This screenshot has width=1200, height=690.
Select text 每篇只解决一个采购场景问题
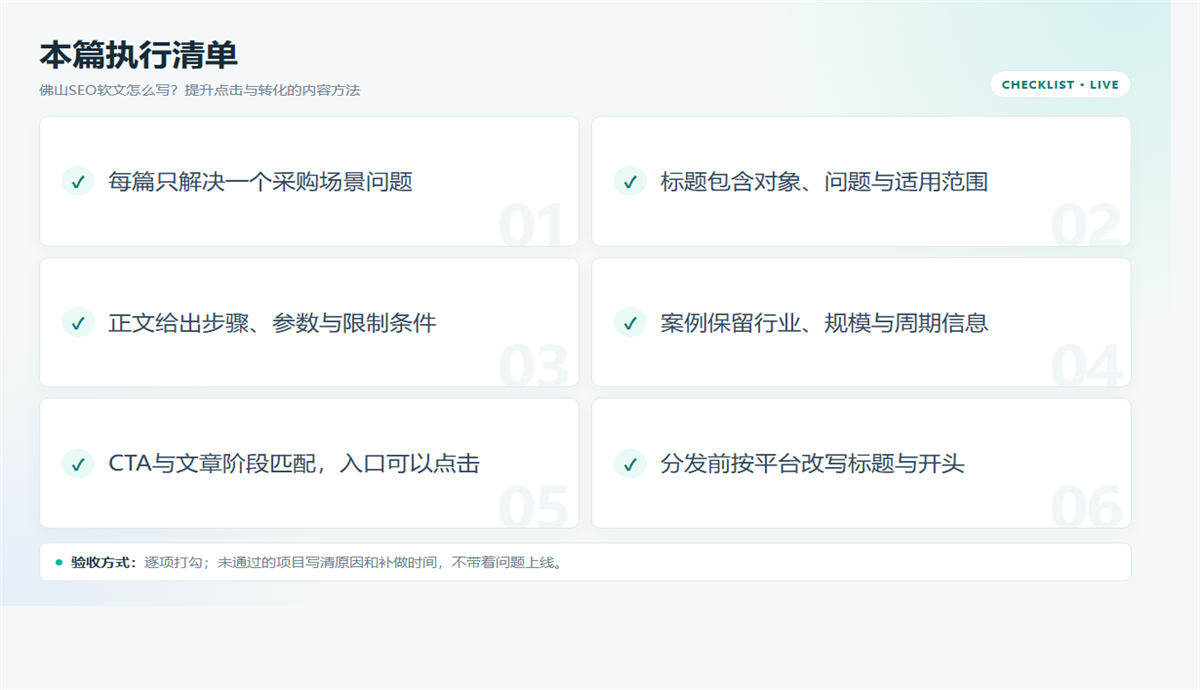click(x=261, y=181)
